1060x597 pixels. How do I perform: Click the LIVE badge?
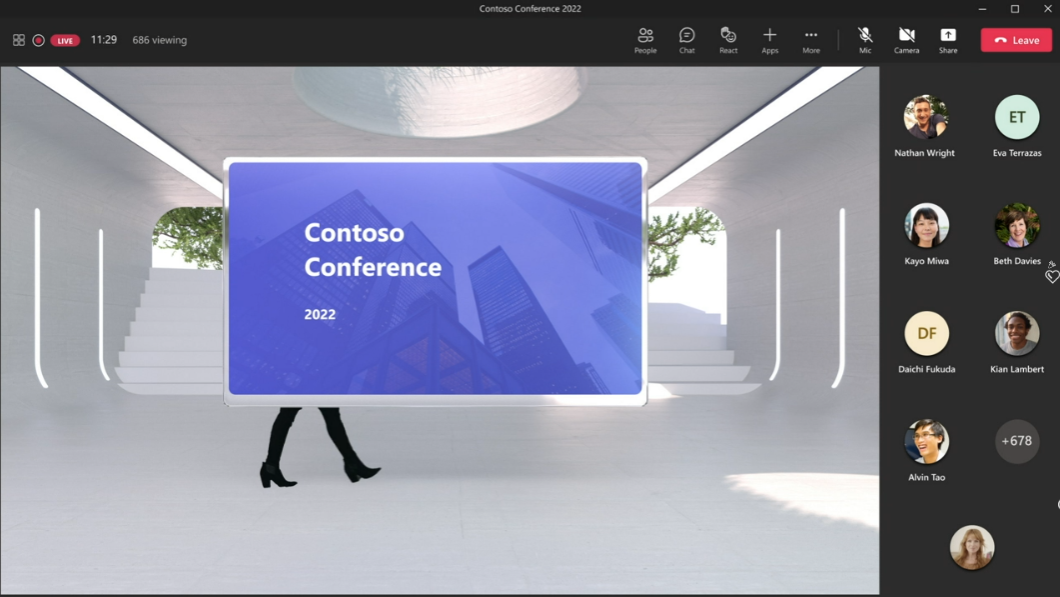point(65,41)
